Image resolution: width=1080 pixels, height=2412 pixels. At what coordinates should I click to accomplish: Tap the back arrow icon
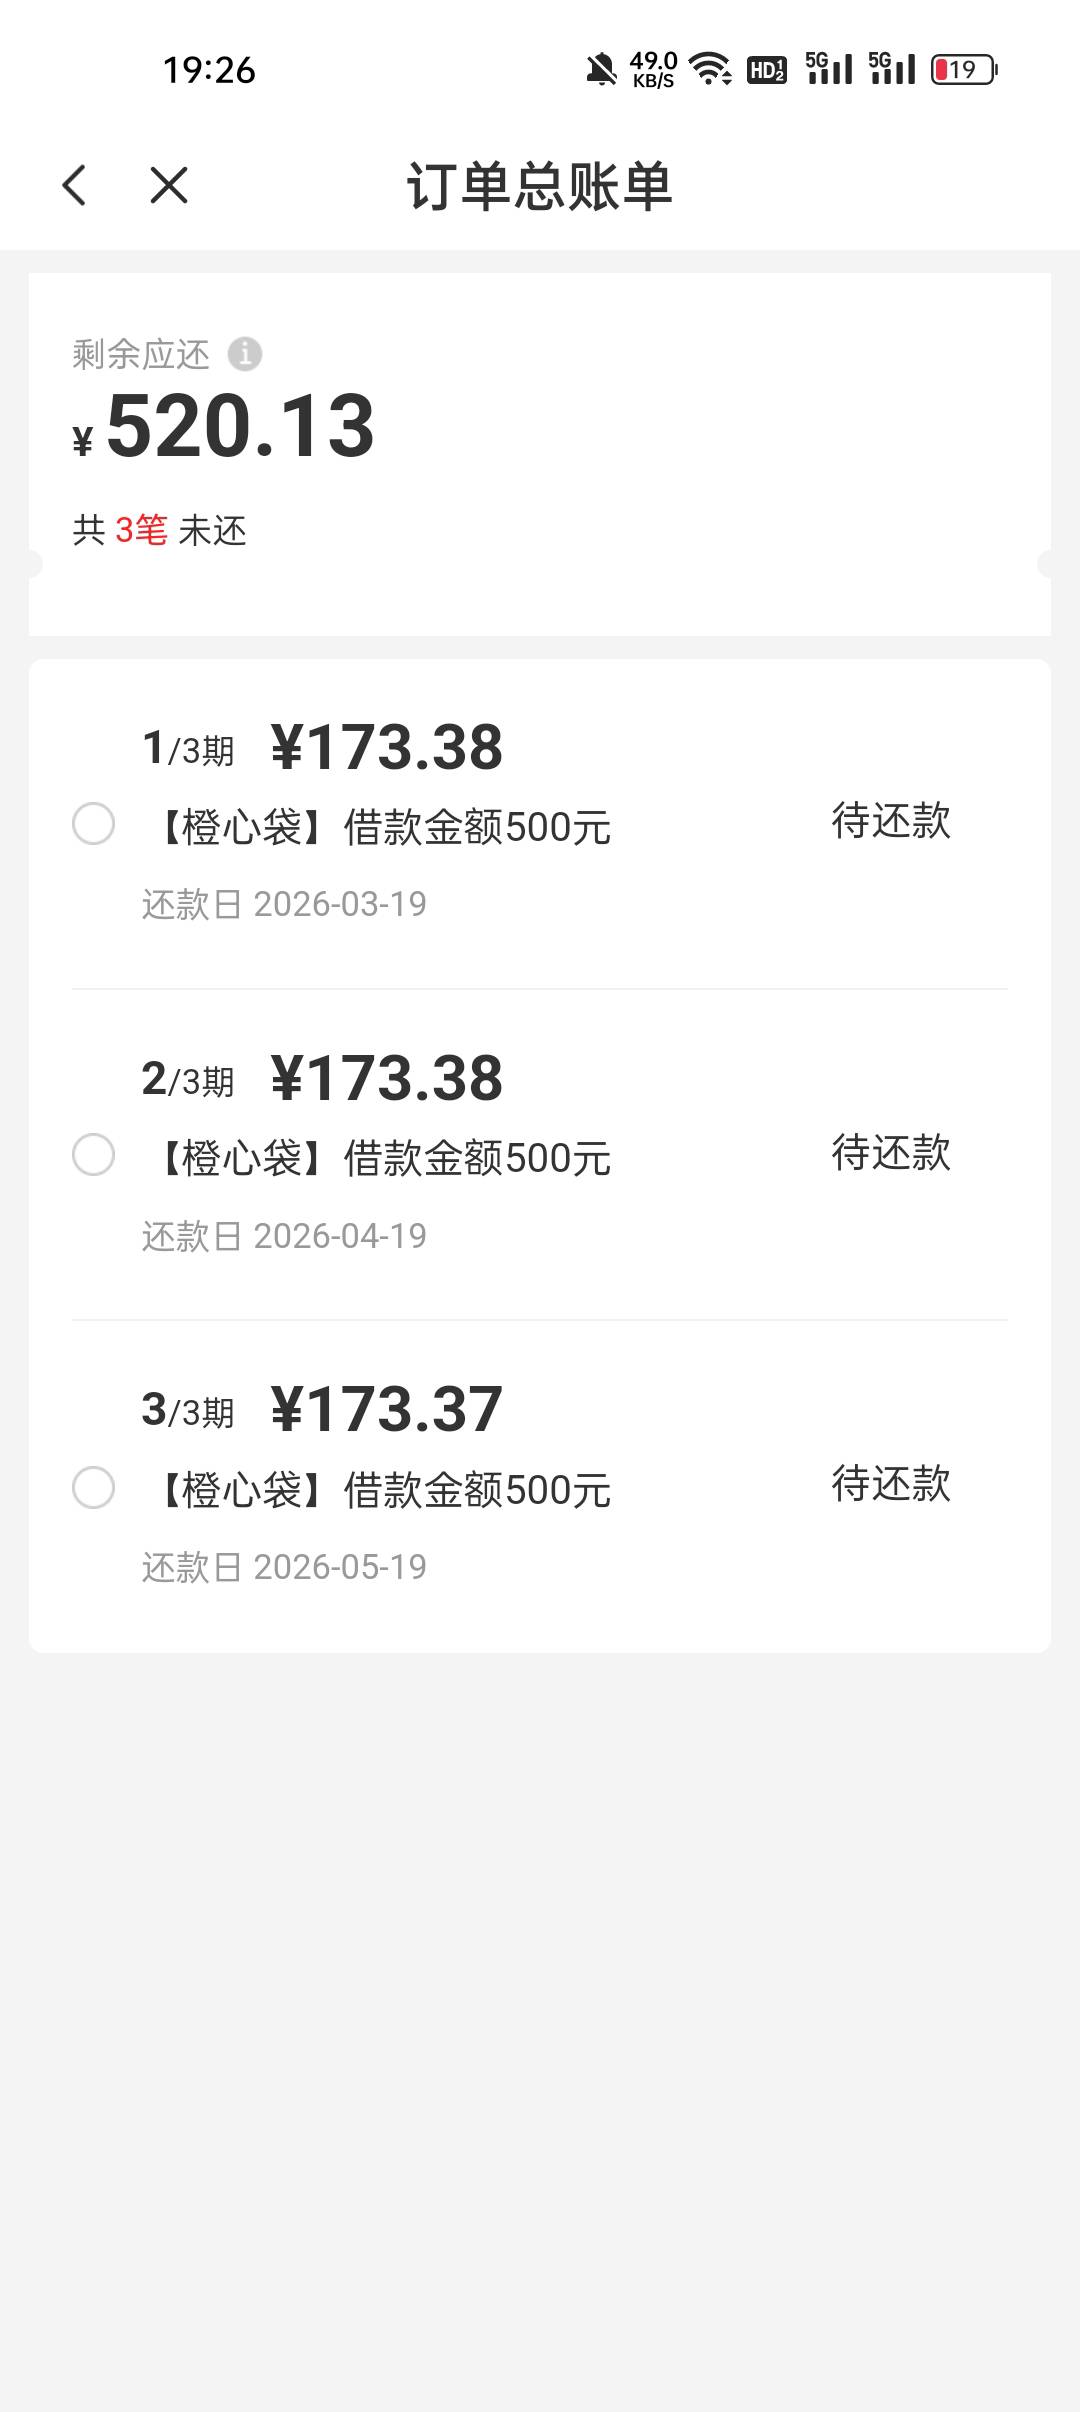(x=75, y=185)
